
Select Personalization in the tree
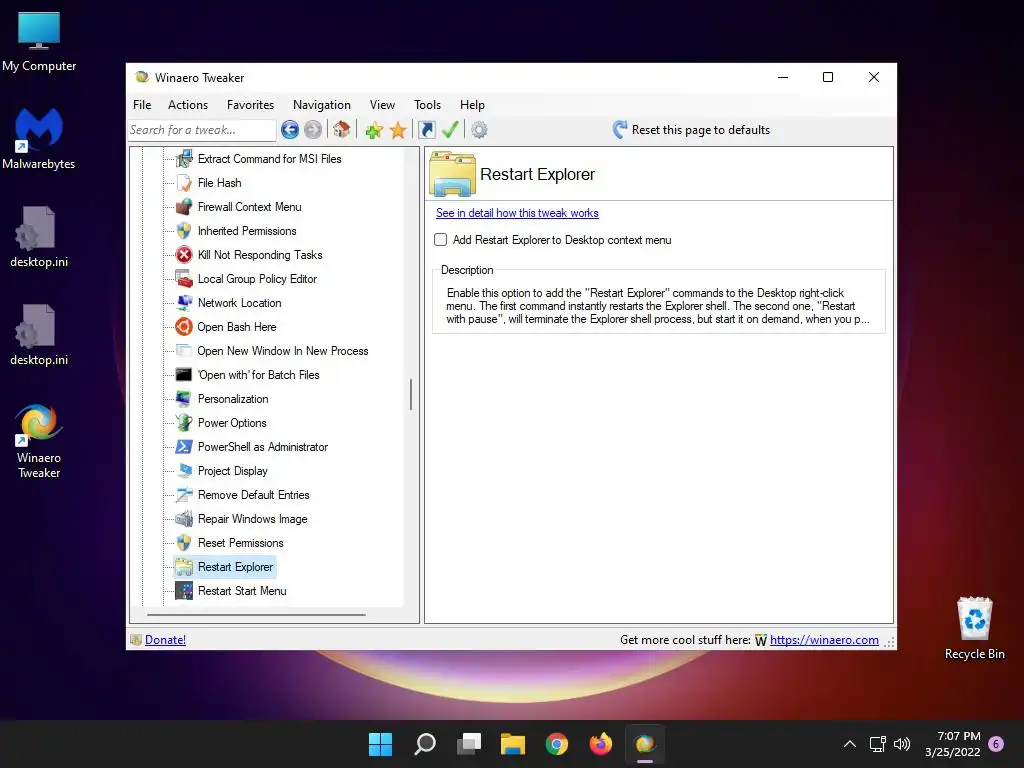pos(233,399)
